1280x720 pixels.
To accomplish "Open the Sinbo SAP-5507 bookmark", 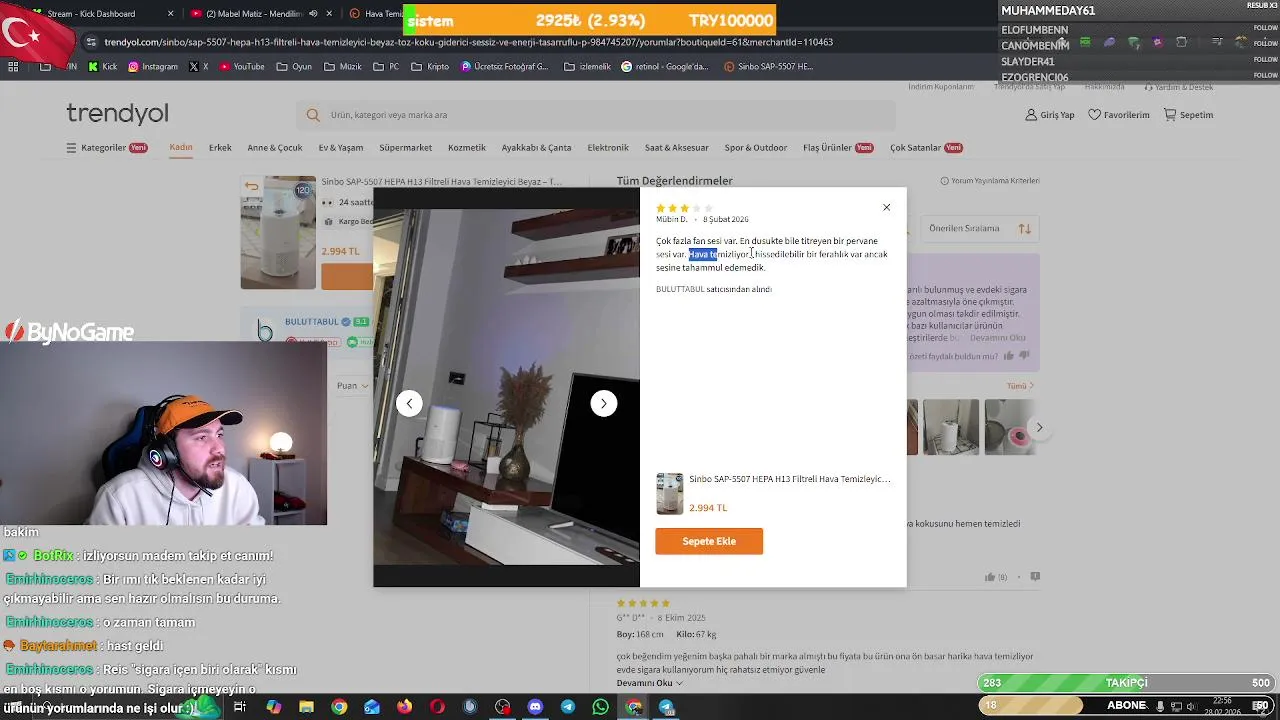I will [769, 67].
